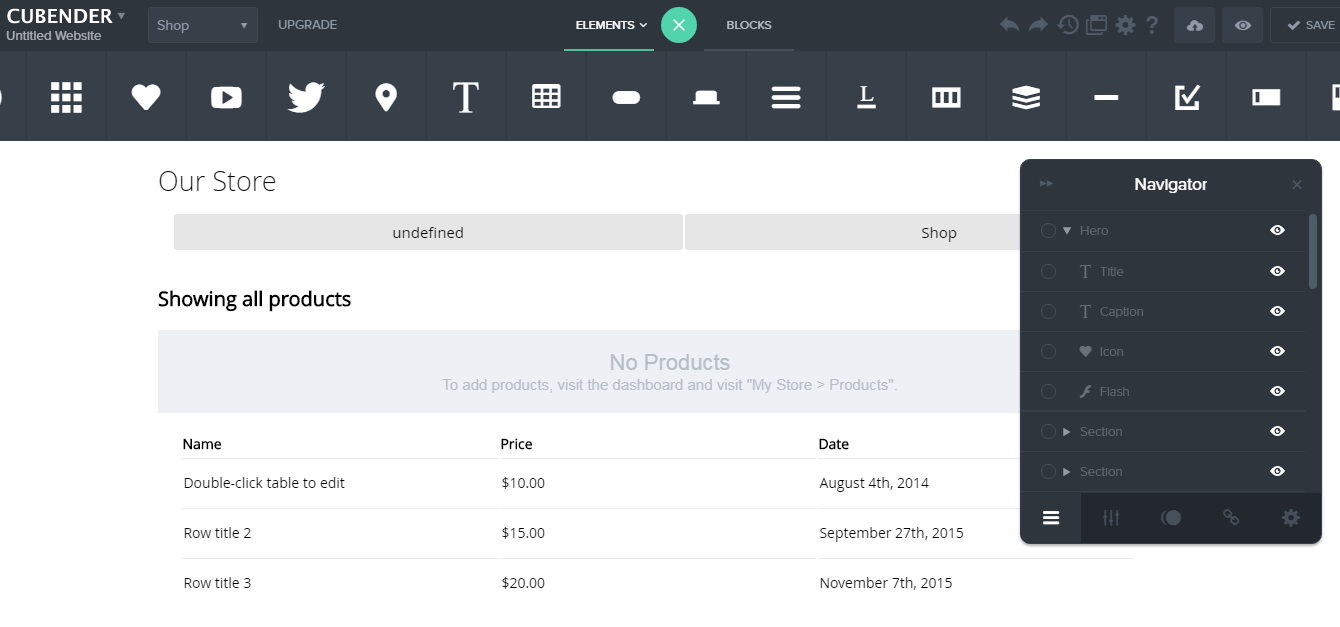Choose the table grid element icon
Screen dimensions: 1340x627
pos(546,97)
